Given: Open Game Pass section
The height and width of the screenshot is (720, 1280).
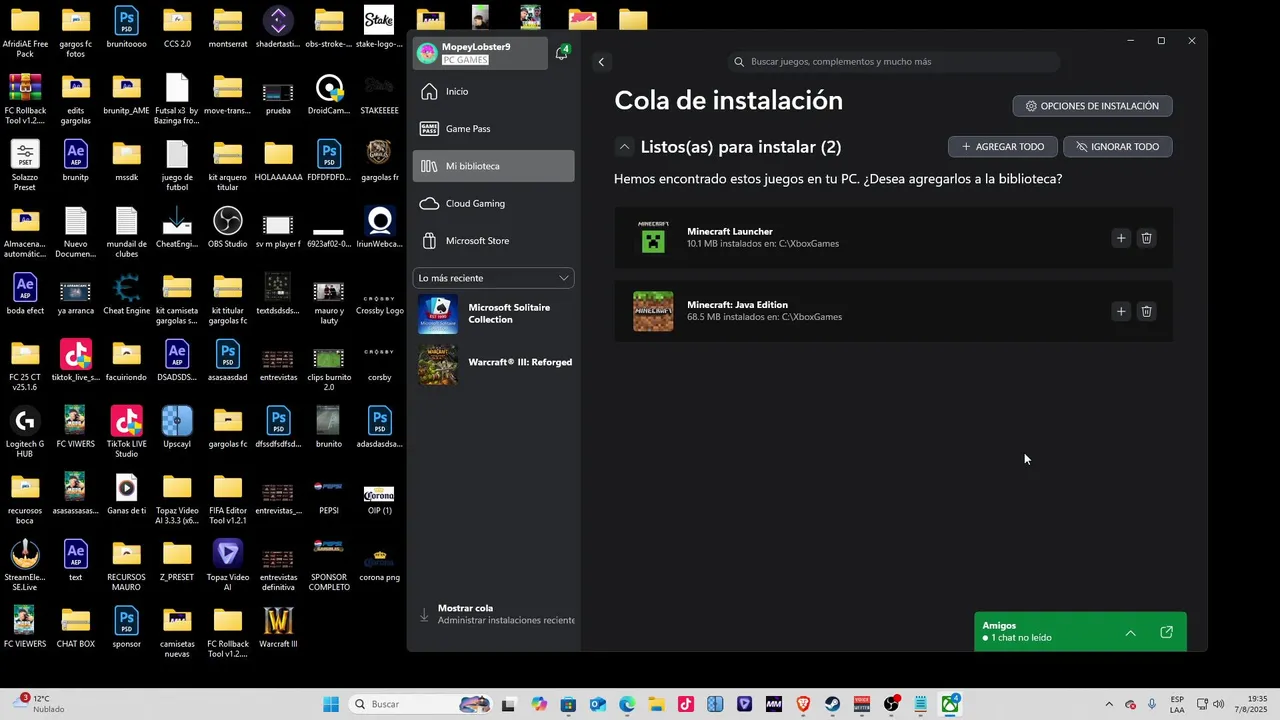Looking at the screenshot, I should (494, 129).
